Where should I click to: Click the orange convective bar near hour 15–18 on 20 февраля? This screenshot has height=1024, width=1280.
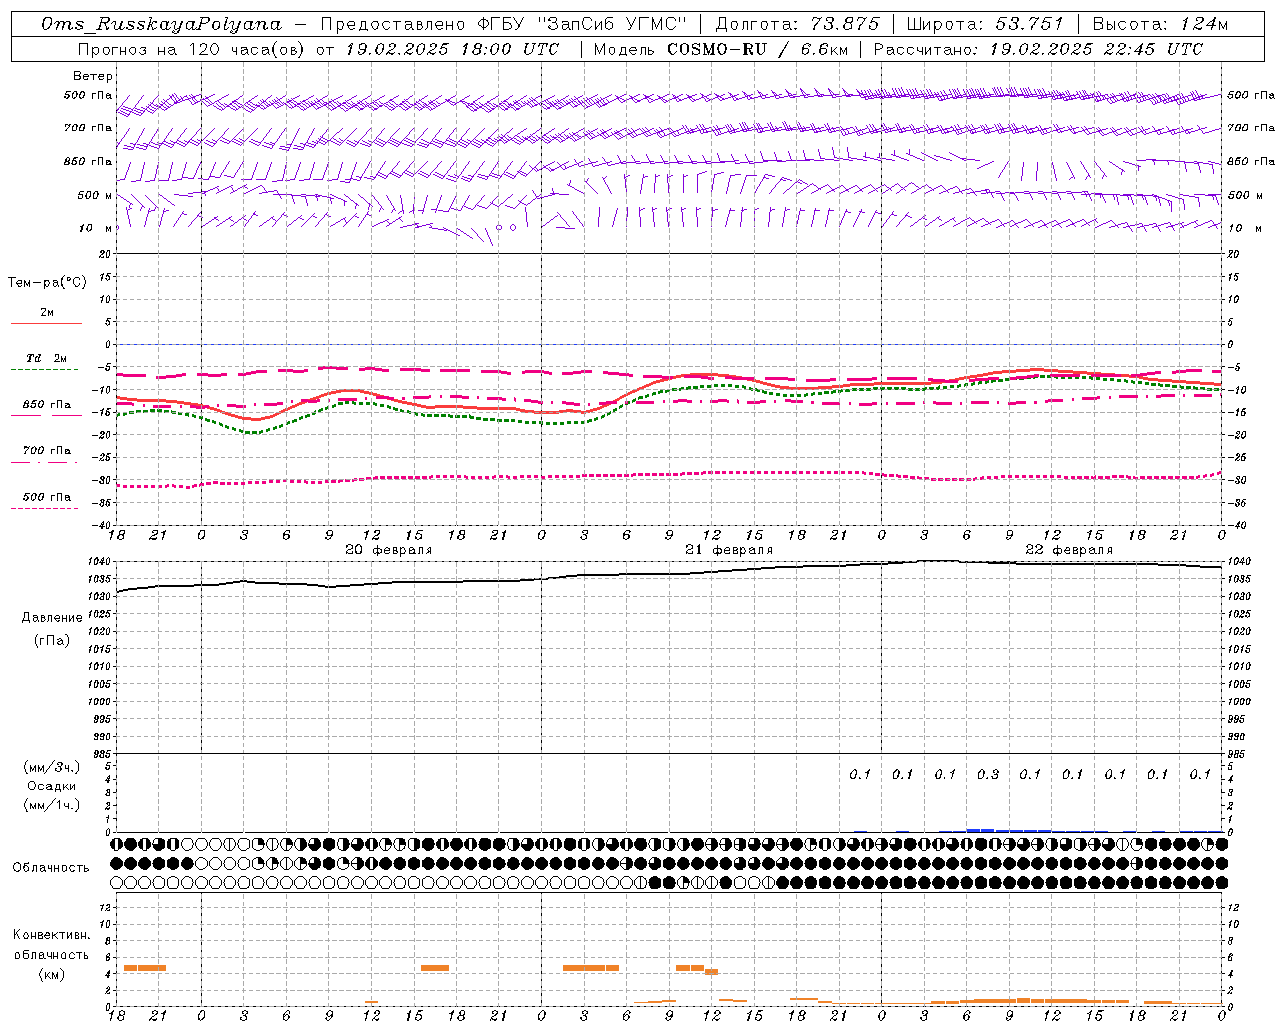(x=435, y=968)
